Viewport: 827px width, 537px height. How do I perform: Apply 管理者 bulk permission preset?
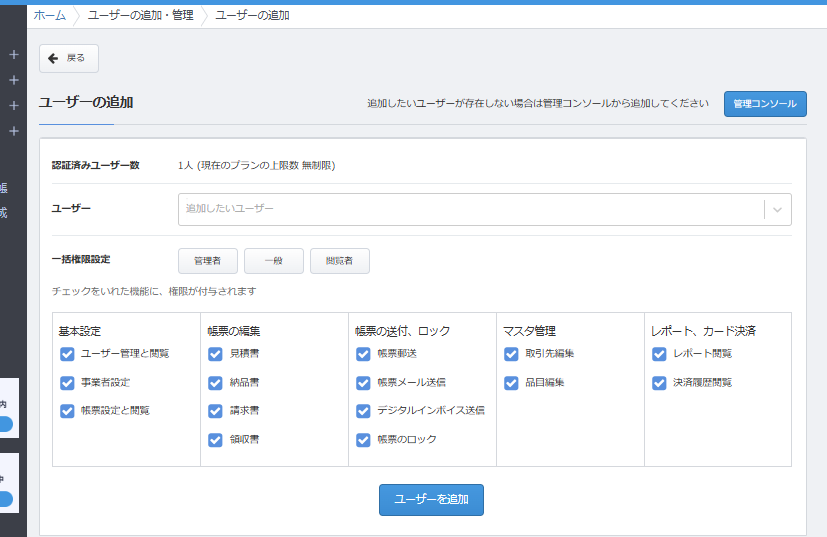tap(207, 261)
